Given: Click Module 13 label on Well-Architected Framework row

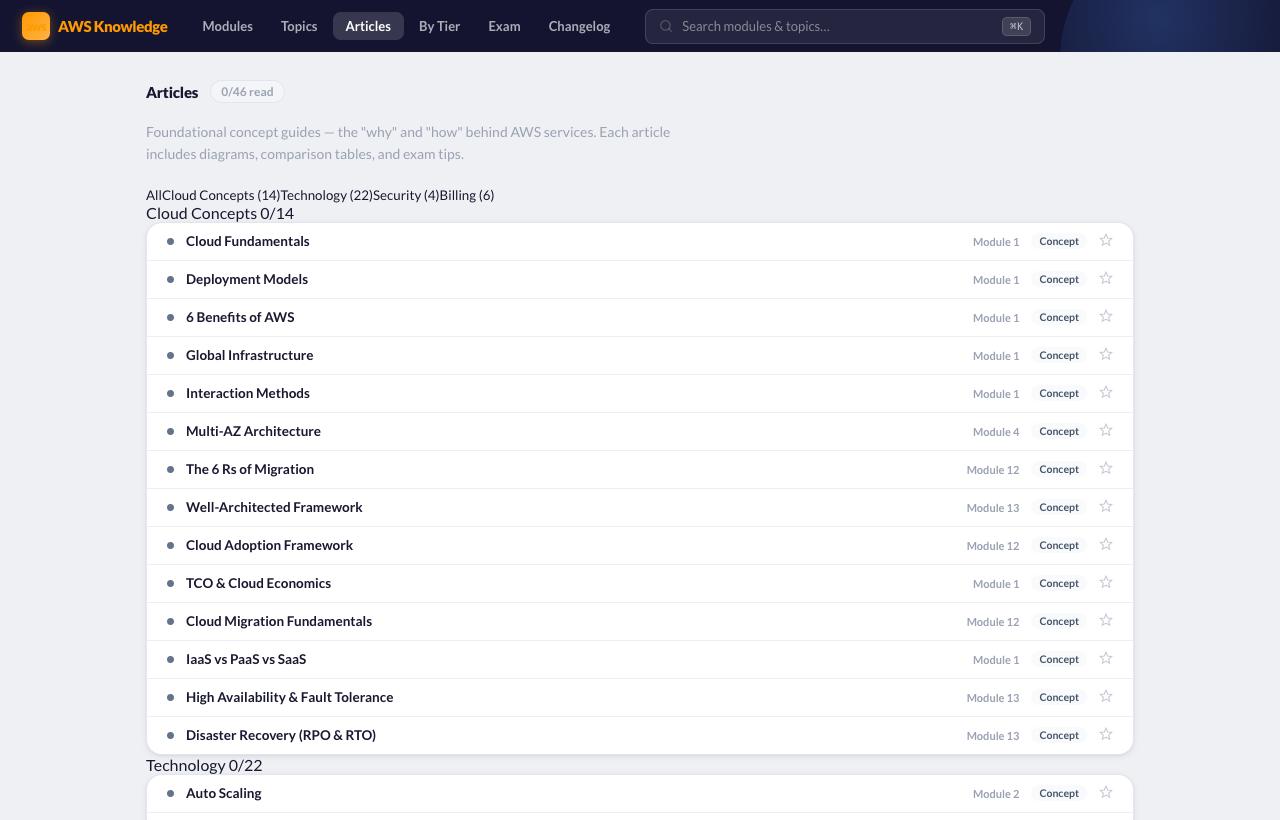Looking at the screenshot, I should pos(993,508).
